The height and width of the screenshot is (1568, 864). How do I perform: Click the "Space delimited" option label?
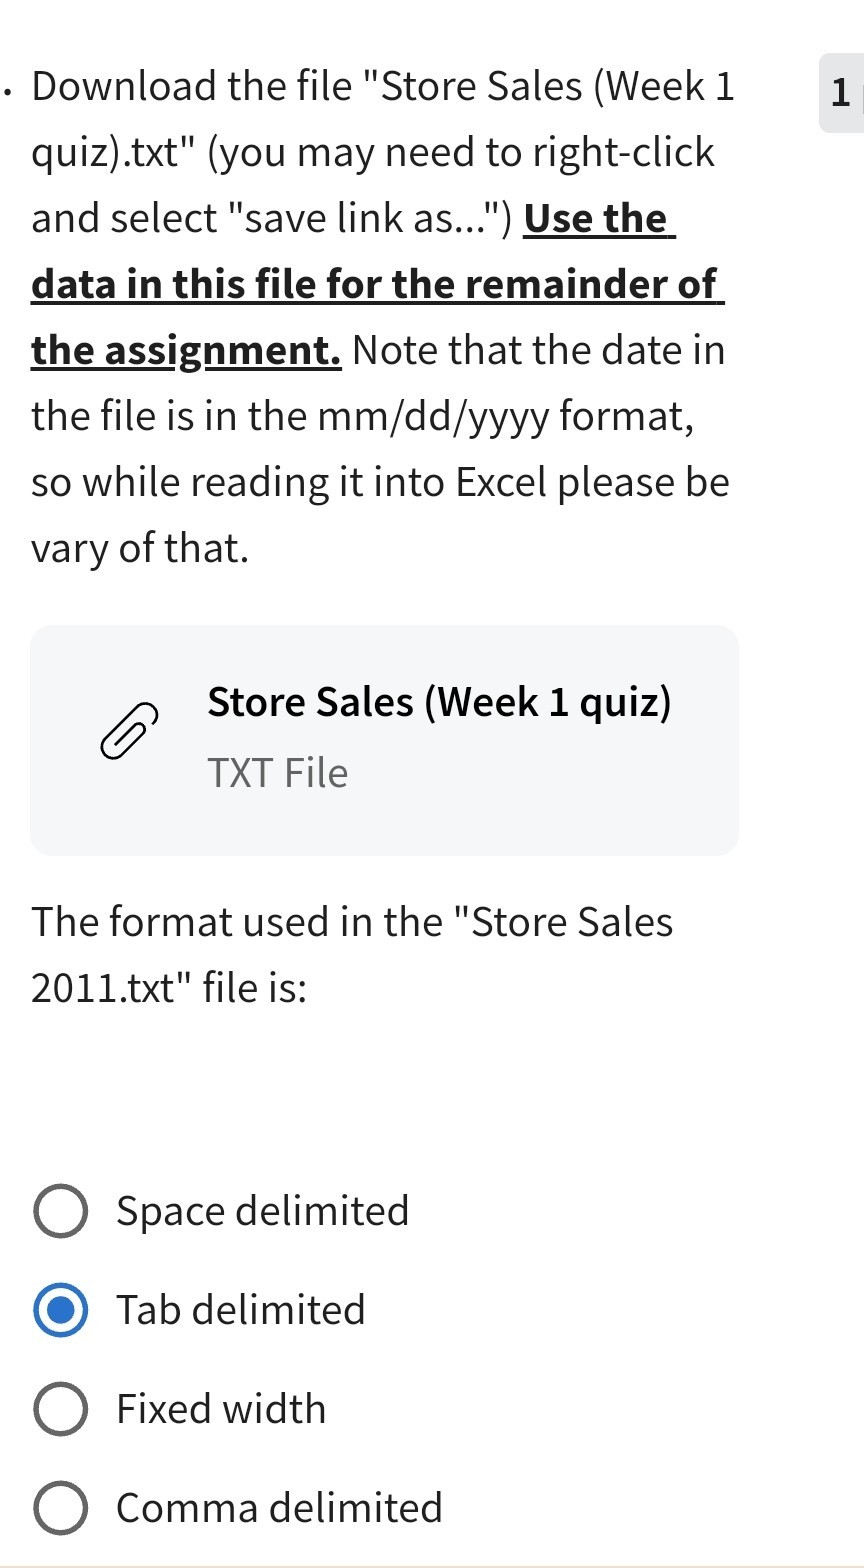coord(263,1211)
